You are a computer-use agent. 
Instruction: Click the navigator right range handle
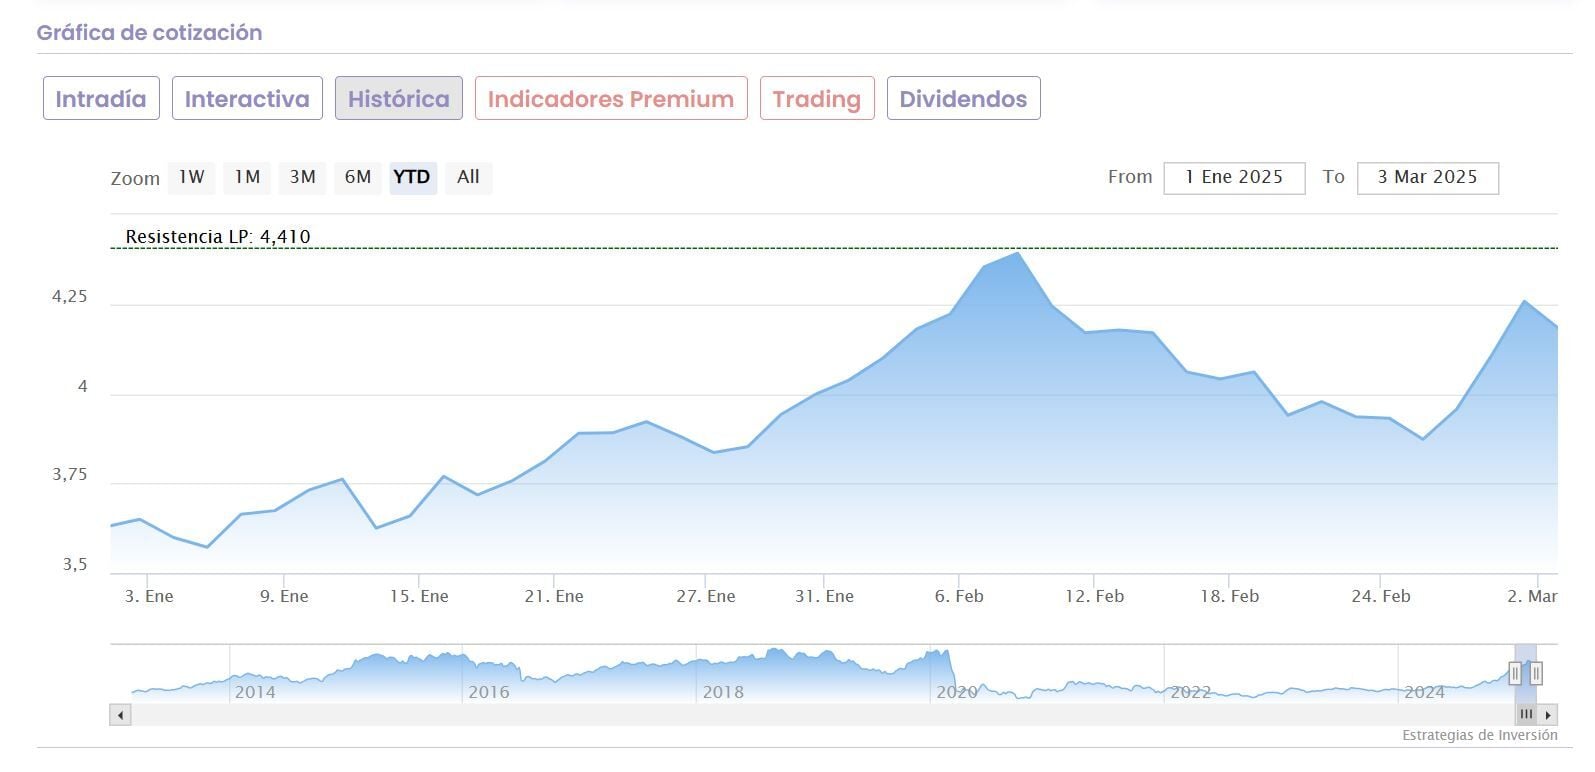tap(1536, 673)
